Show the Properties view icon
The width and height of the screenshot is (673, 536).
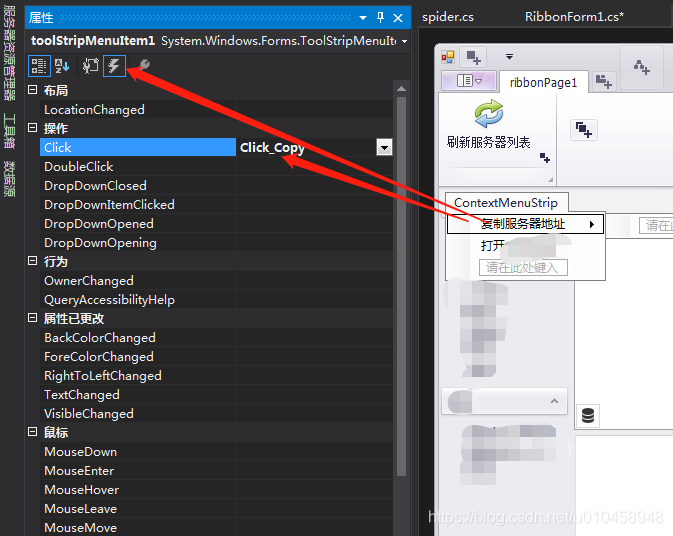point(90,66)
